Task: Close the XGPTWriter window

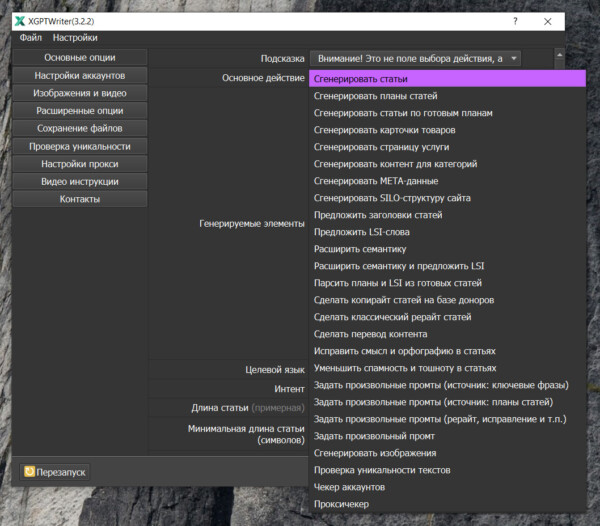Action: (548, 21)
